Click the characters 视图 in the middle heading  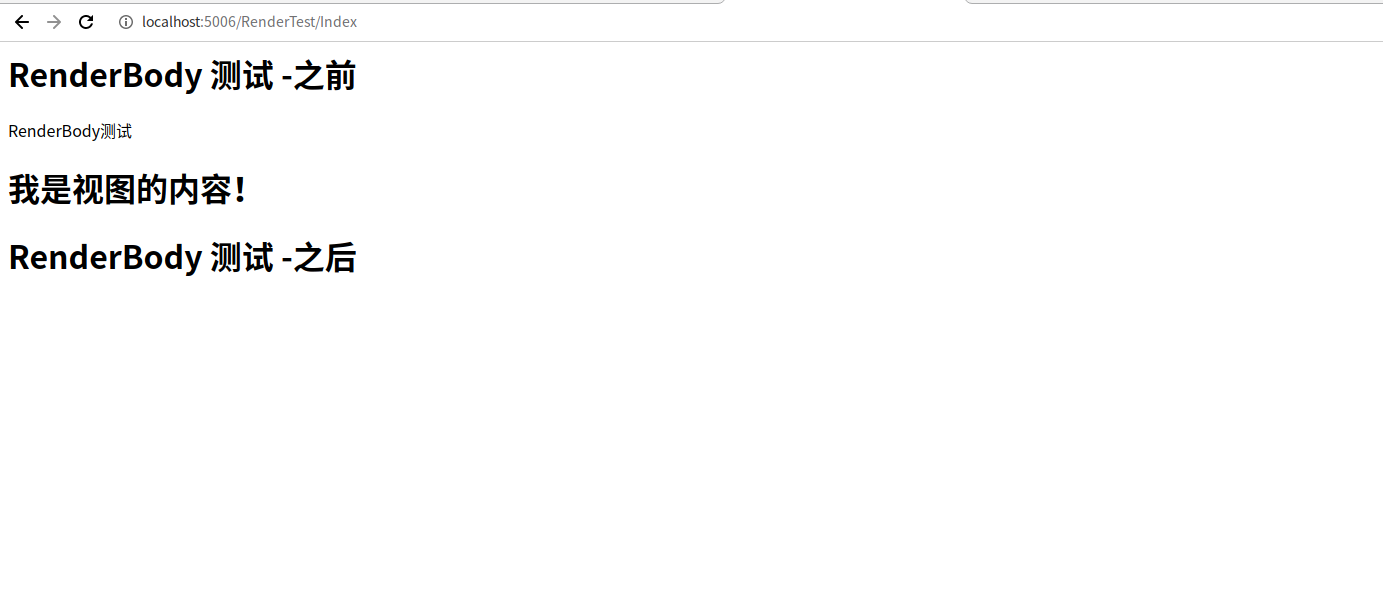(103, 190)
